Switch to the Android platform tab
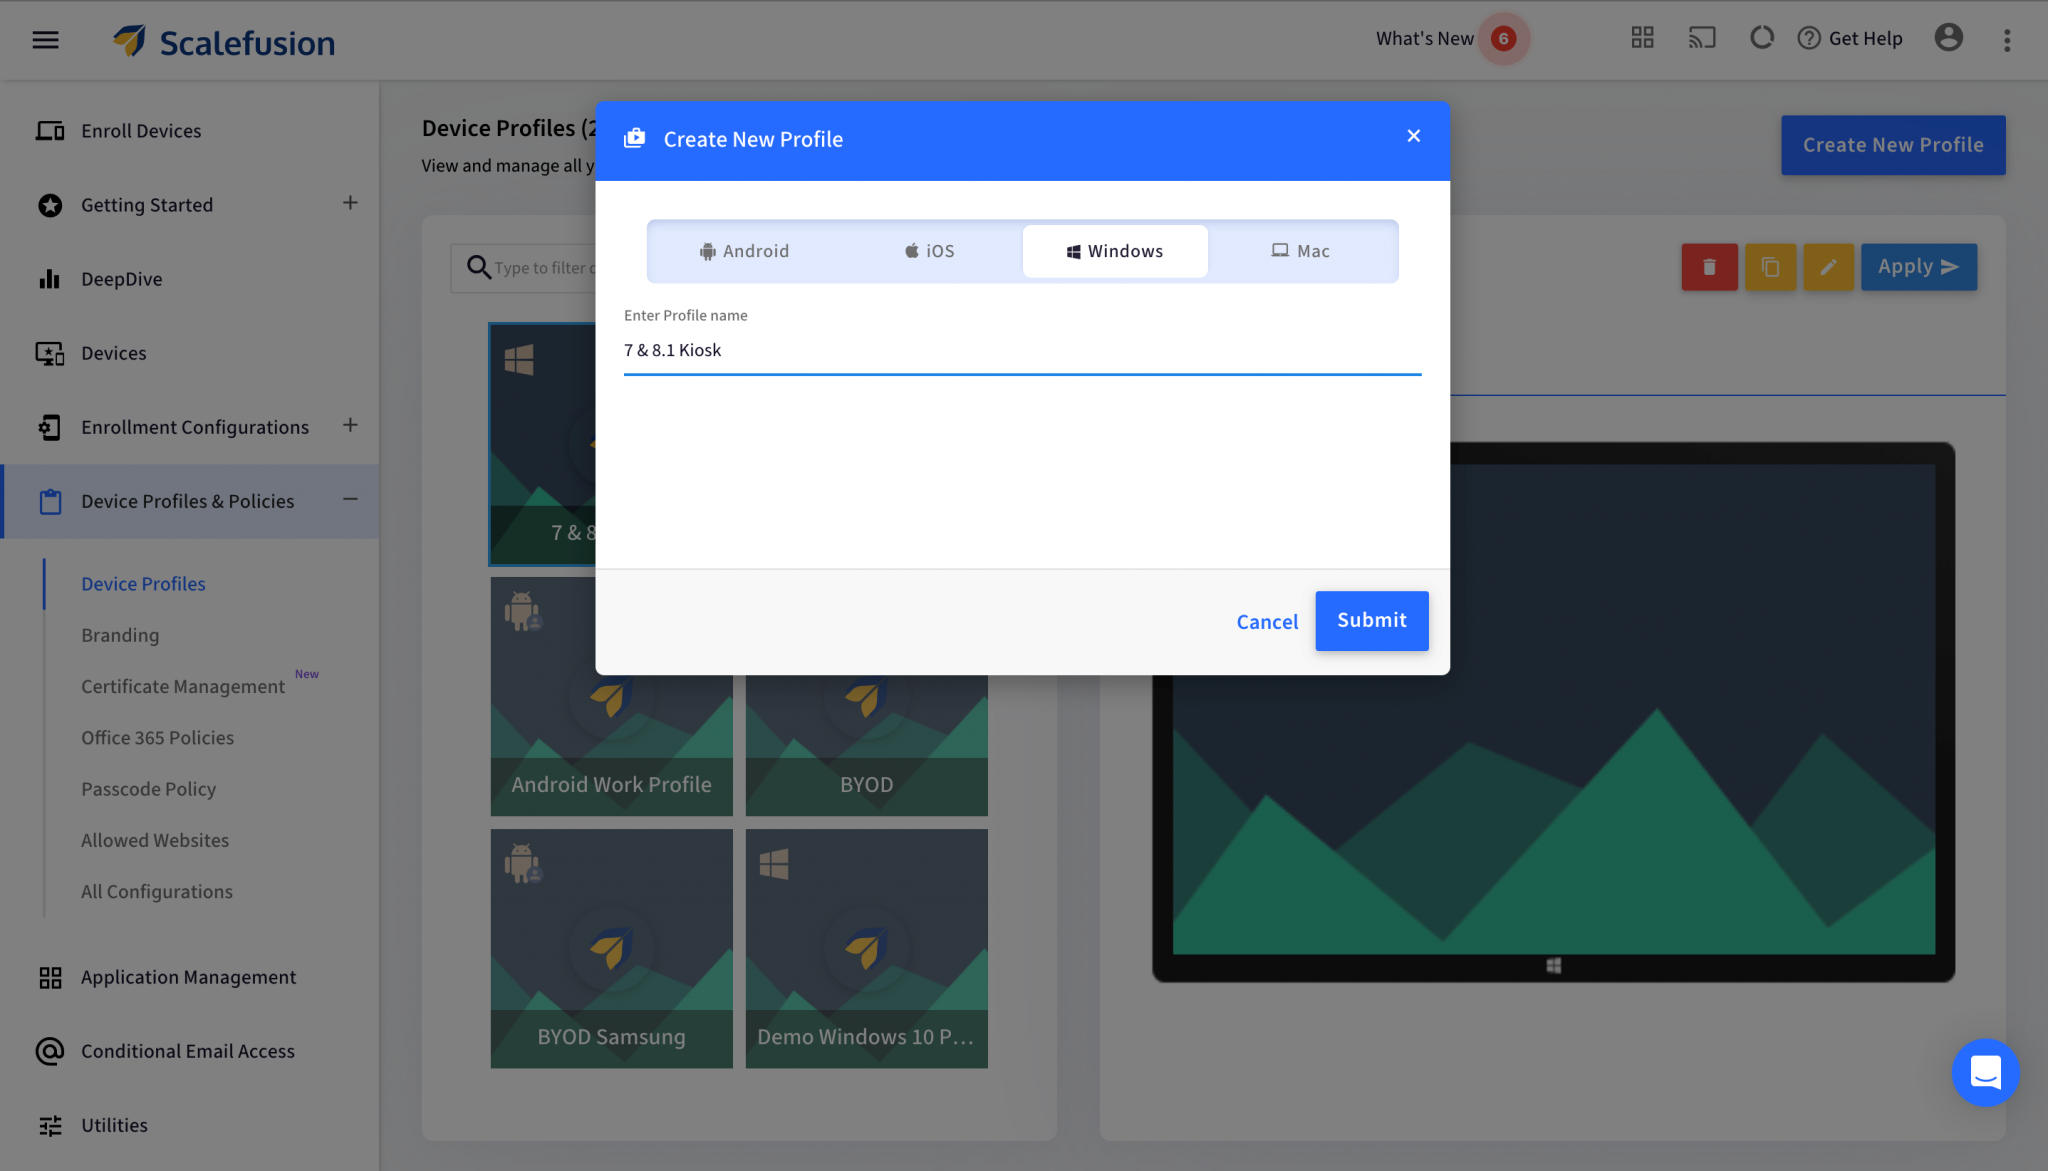The image size is (2048, 1171). 744,251
